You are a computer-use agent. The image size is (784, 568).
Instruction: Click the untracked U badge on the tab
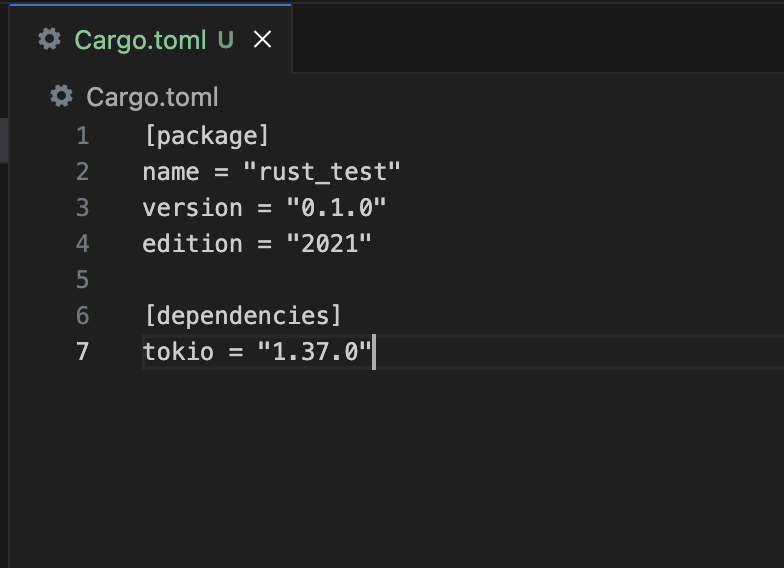[x=226, y=40]
